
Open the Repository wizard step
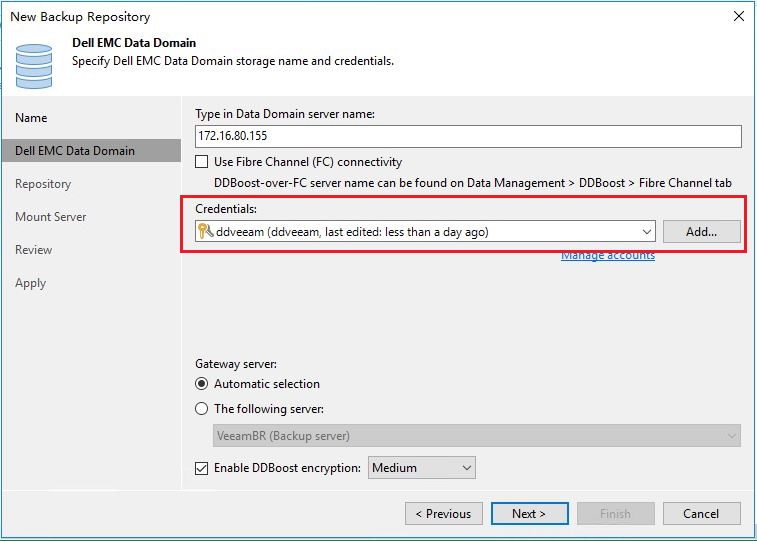pyautogui.click(x=43, y=184)
